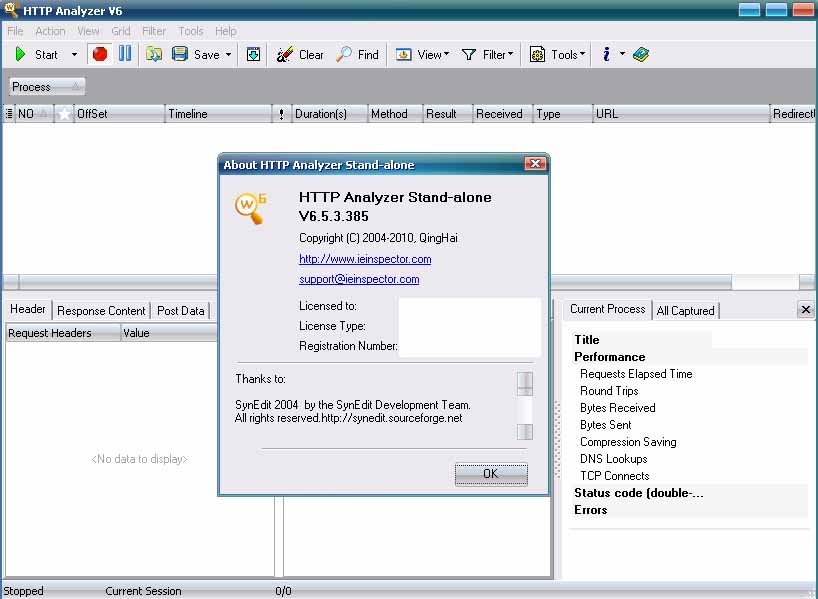
Task: Click the exclamation mark column header
Action: [x=281, y=114]
